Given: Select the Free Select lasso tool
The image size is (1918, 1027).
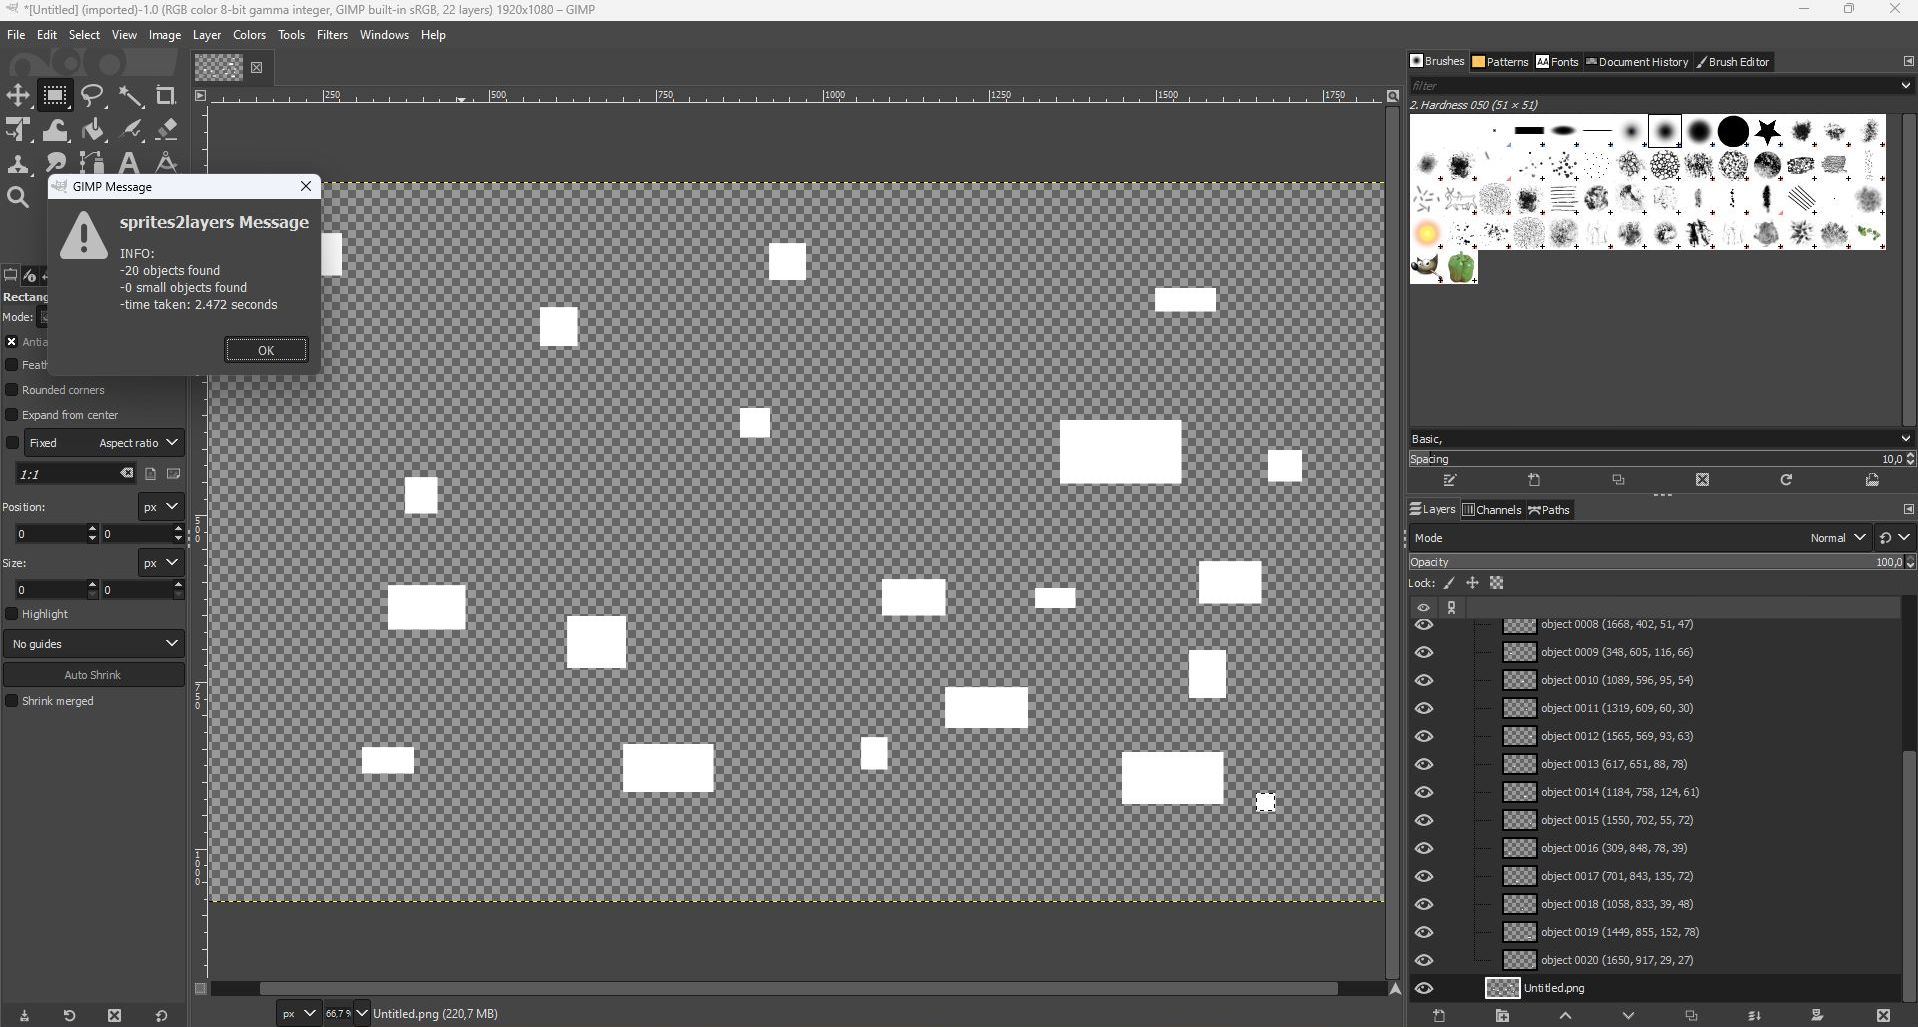Looking at the screenshot, I should (93, 96).
